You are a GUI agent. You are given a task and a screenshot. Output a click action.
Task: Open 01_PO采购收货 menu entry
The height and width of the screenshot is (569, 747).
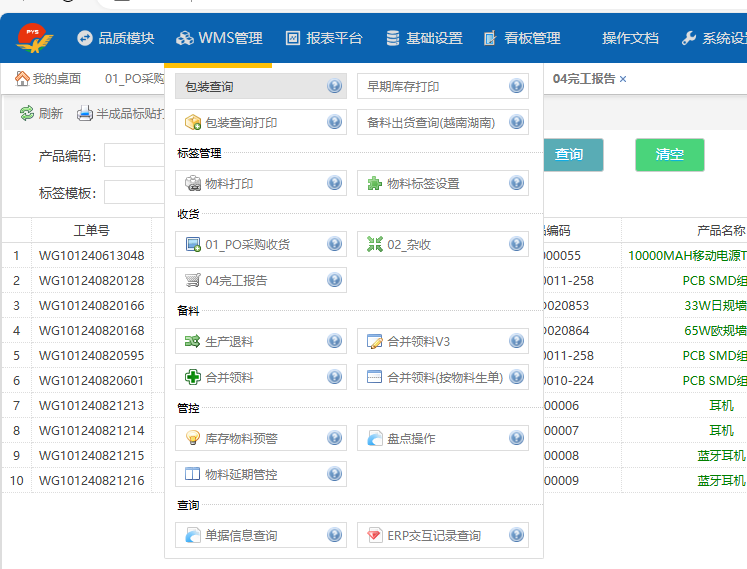247,244
